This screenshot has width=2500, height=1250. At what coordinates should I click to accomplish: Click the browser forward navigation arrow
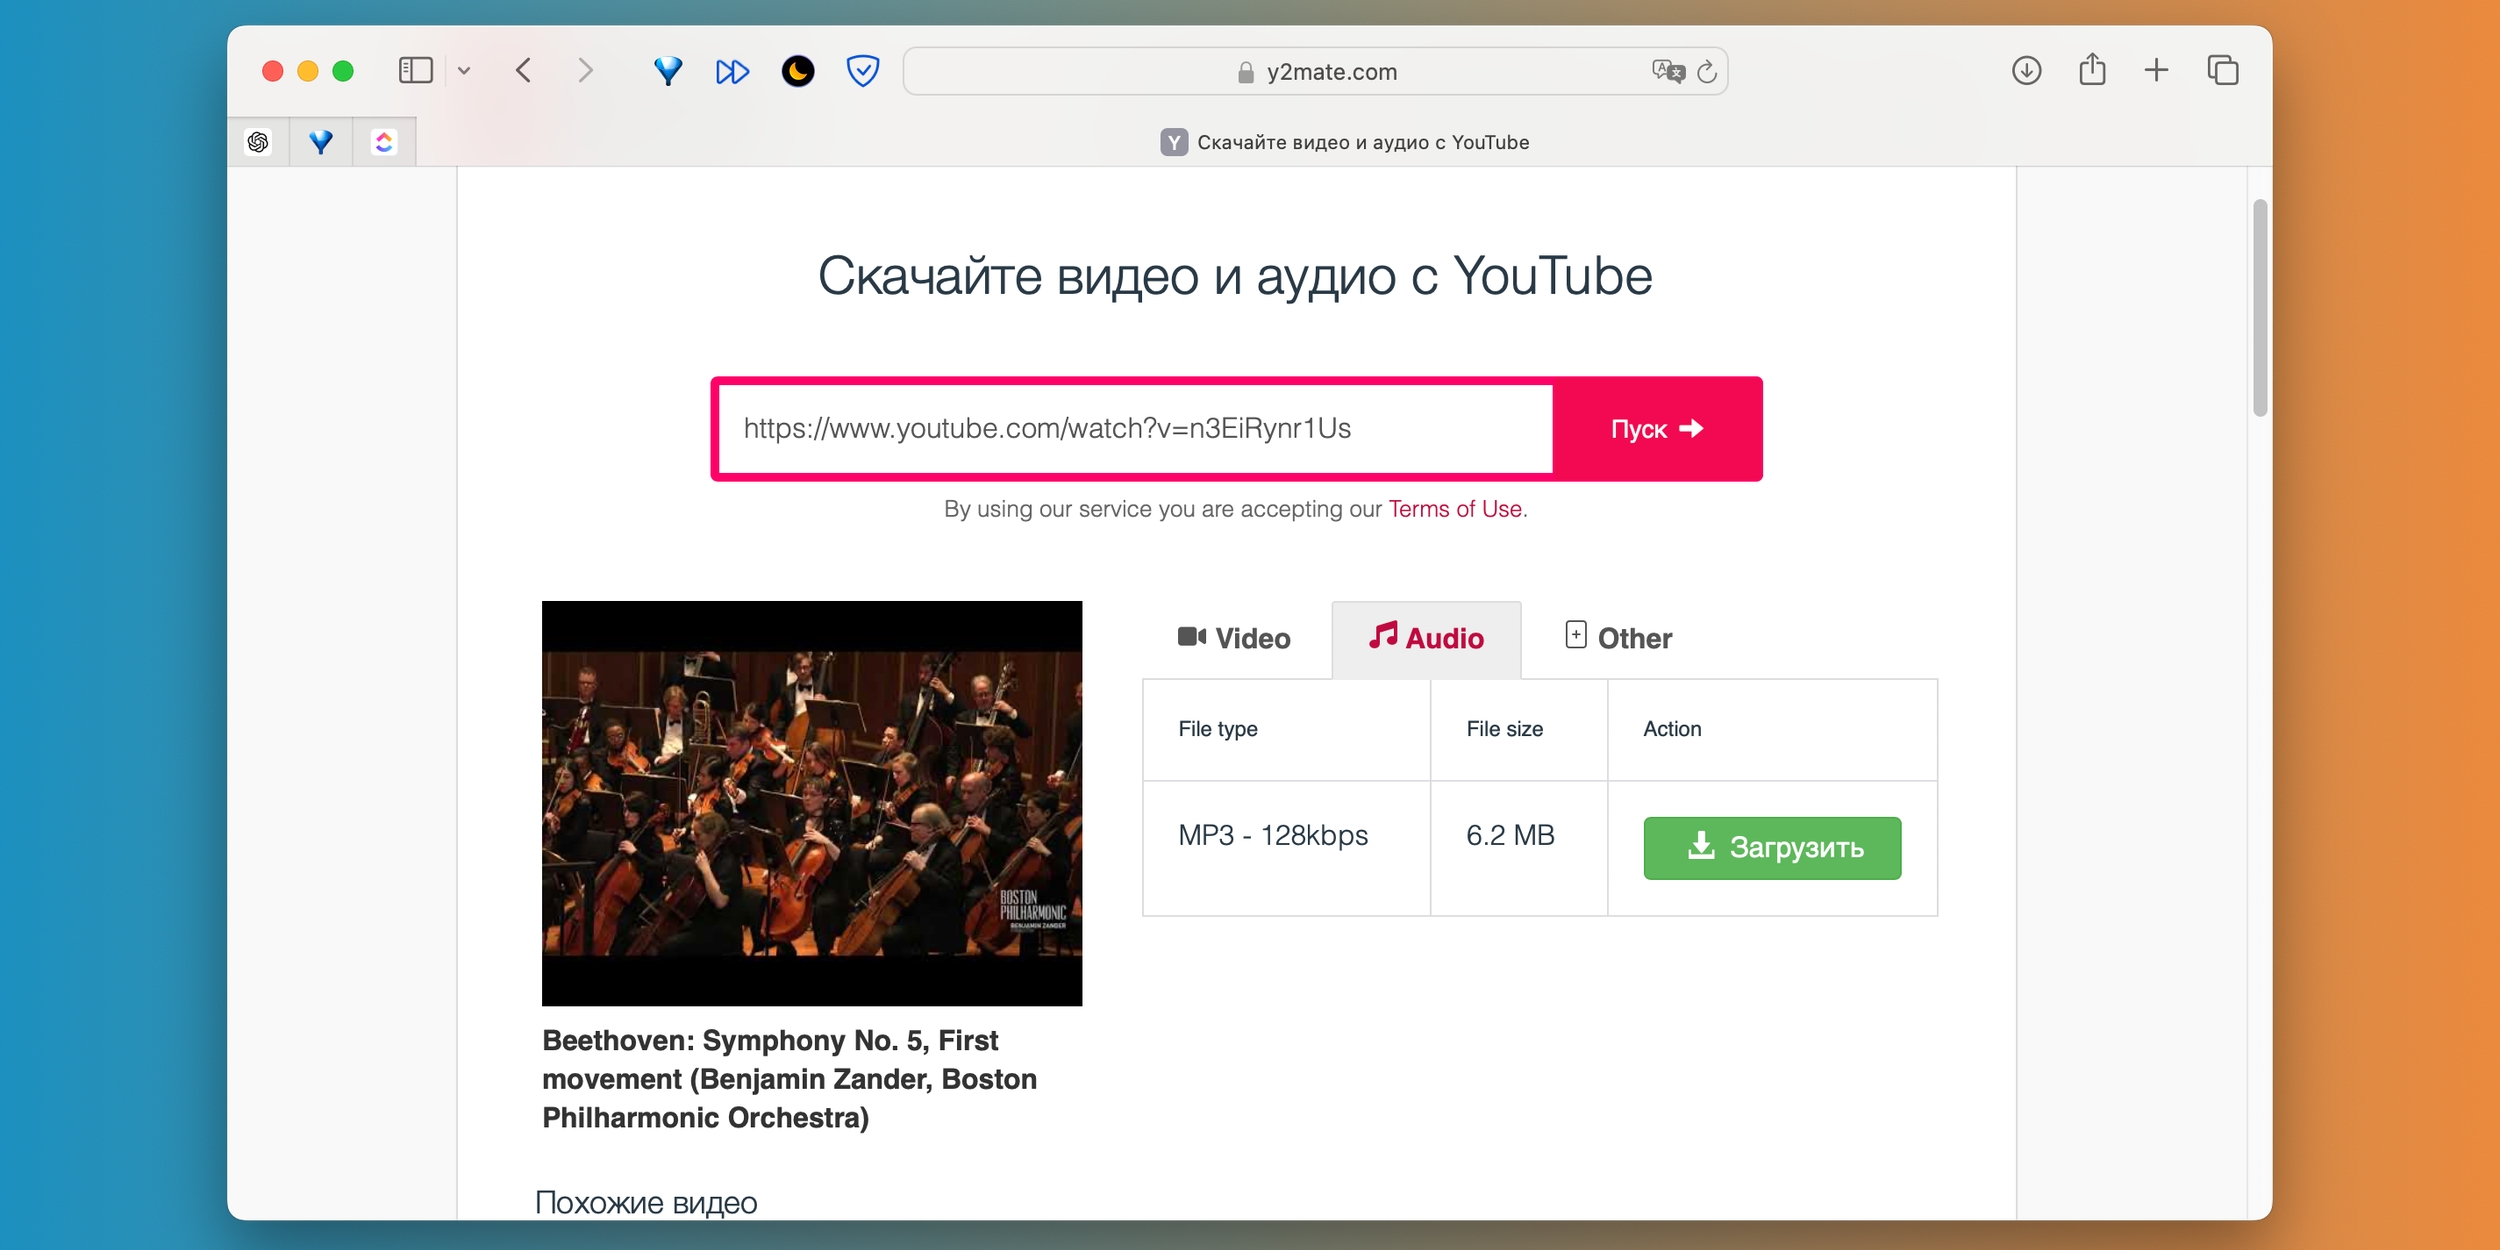click(585, 70)
